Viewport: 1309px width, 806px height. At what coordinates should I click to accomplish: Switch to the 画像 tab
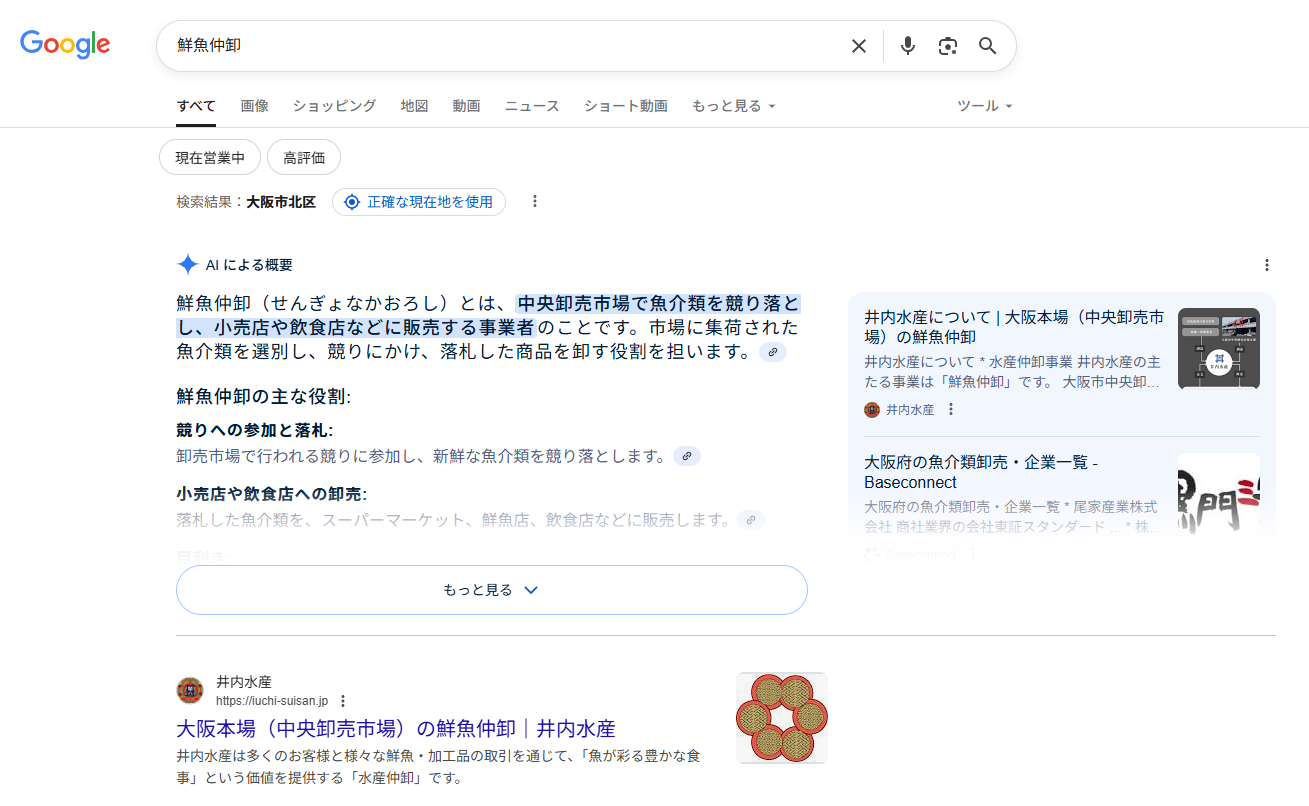click(x=254, y=106)
